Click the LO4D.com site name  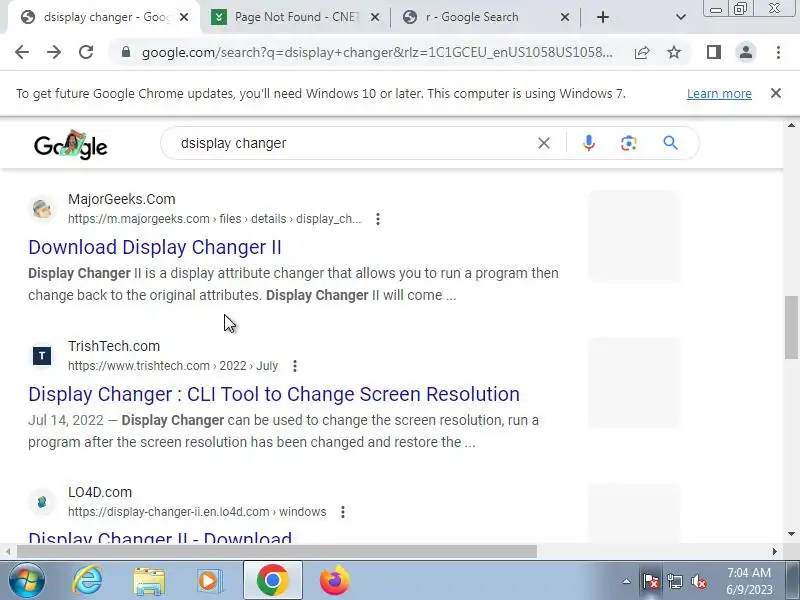pos(100,492)
